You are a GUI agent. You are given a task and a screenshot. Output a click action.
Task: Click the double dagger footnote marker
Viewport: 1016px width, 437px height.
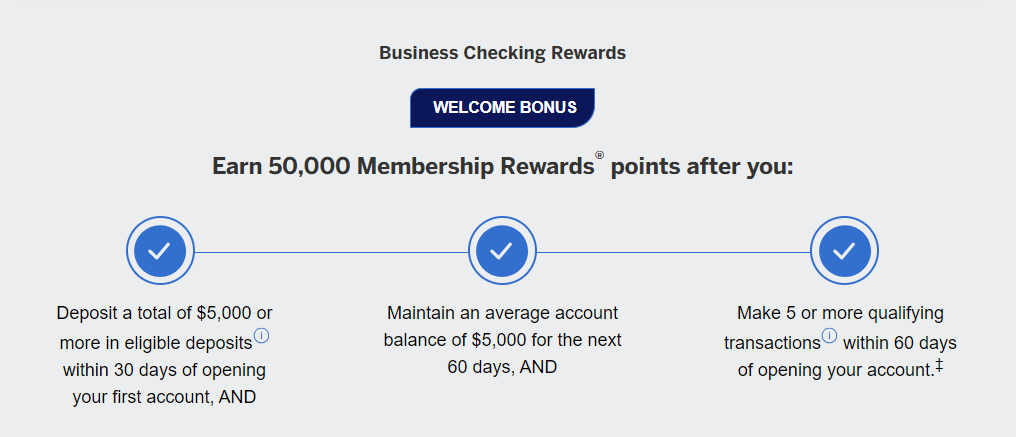[x=939, y=367]
